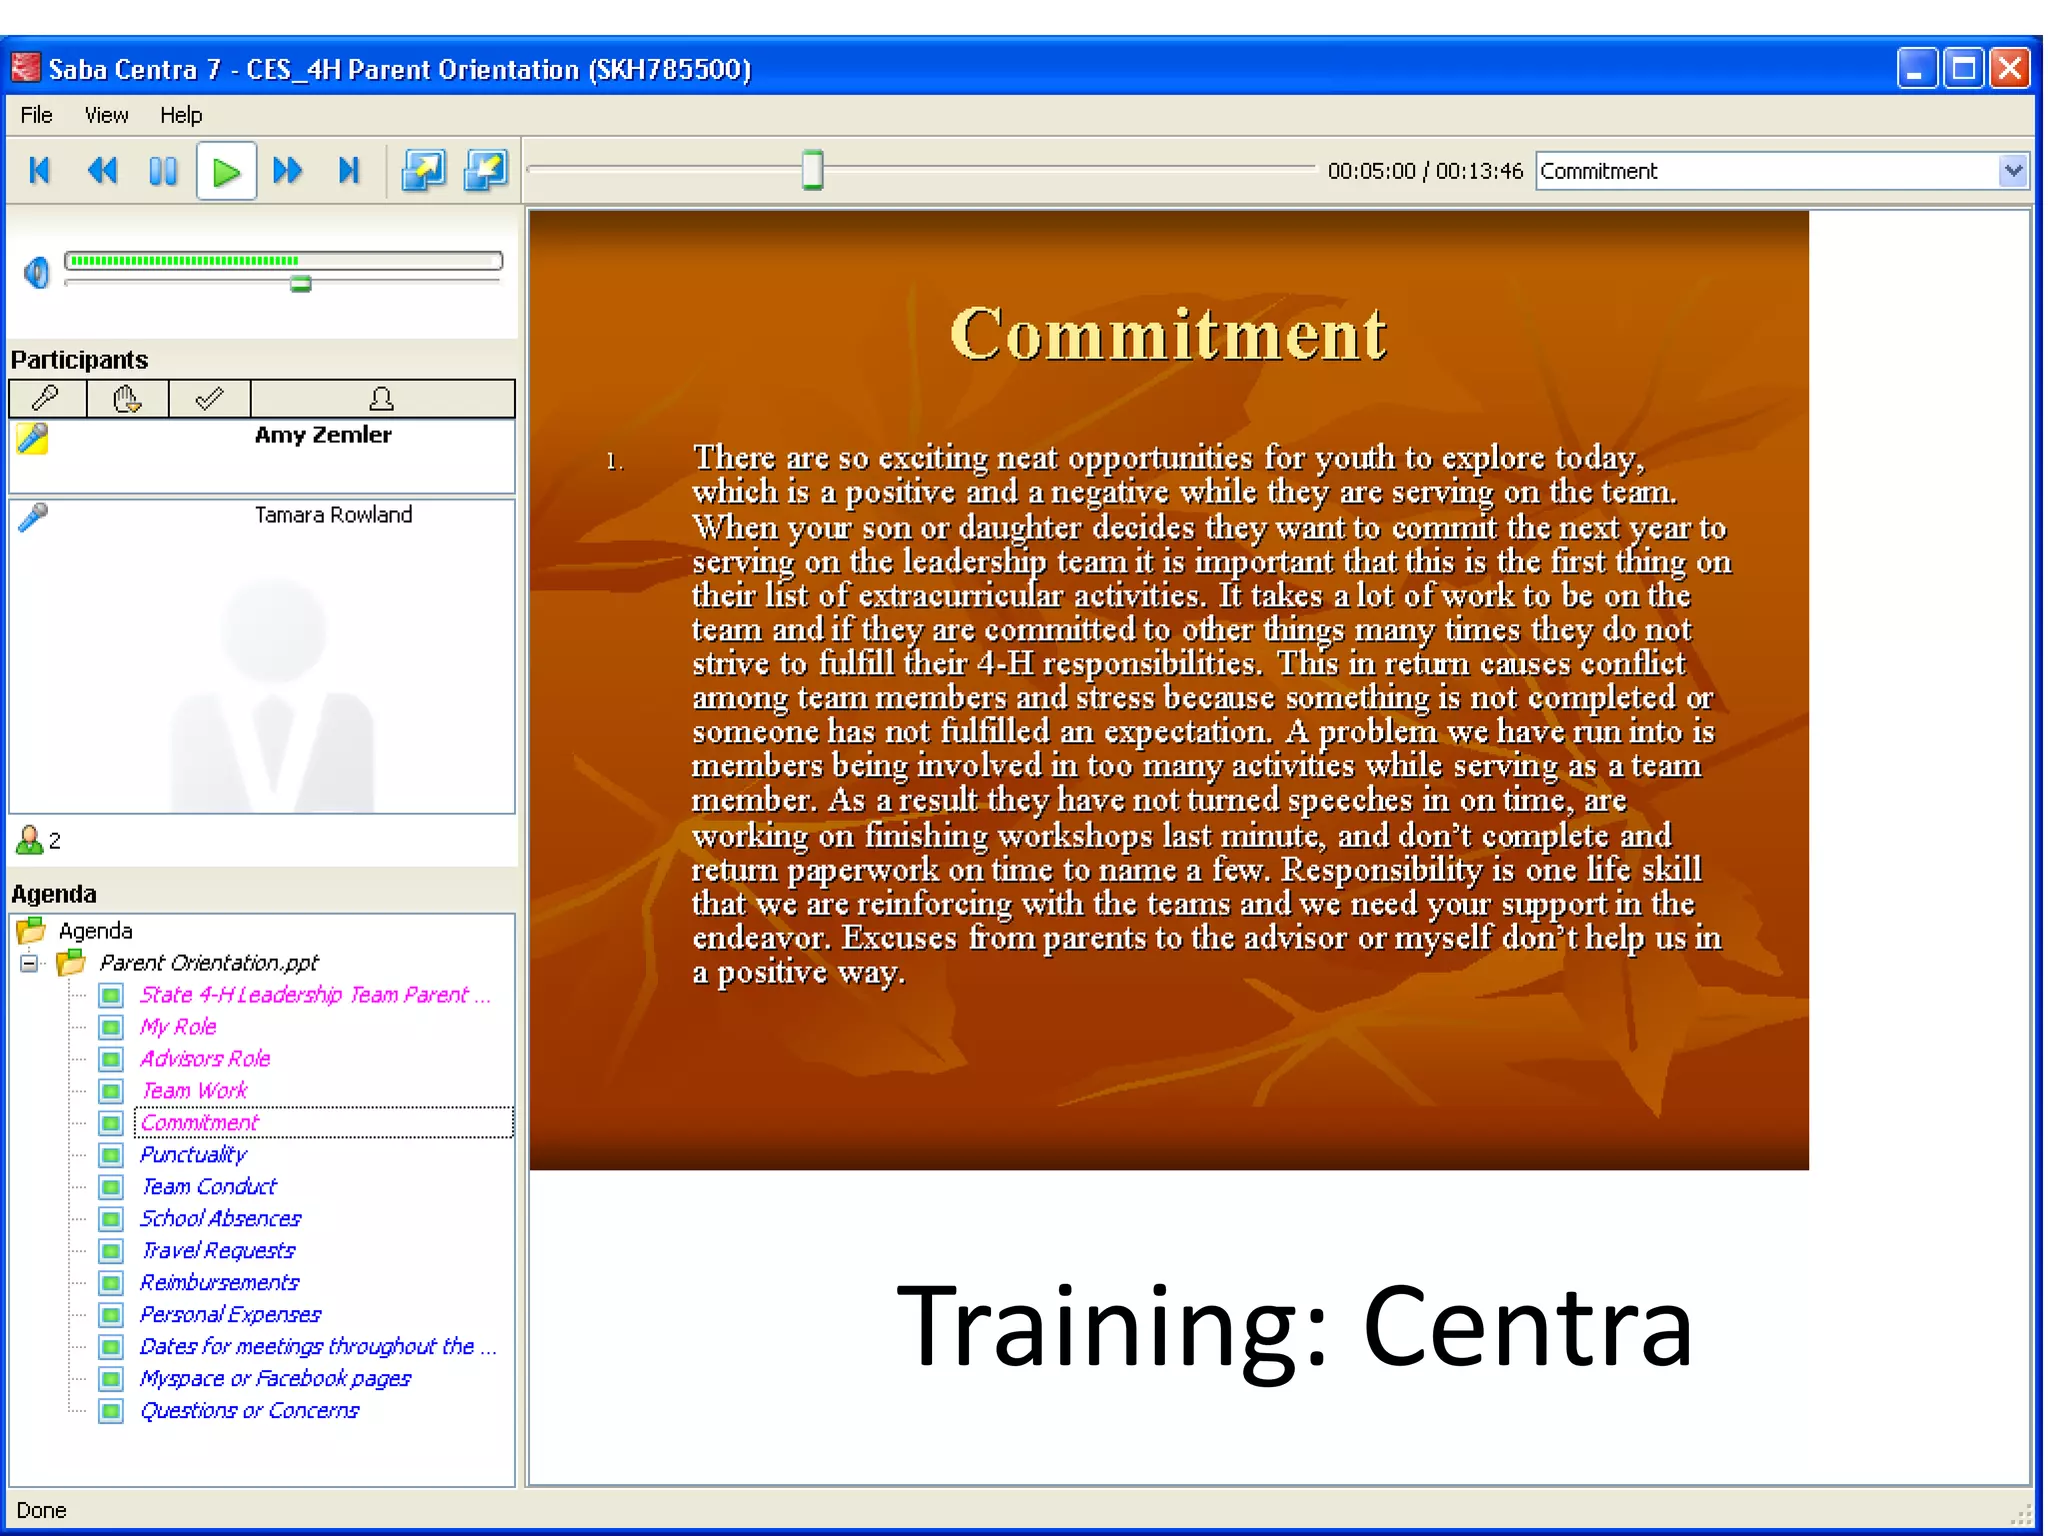Click the Play button in playback toolbar
The height and width of the screenshot is (1536, 2048).
click(x=226, y=172)
